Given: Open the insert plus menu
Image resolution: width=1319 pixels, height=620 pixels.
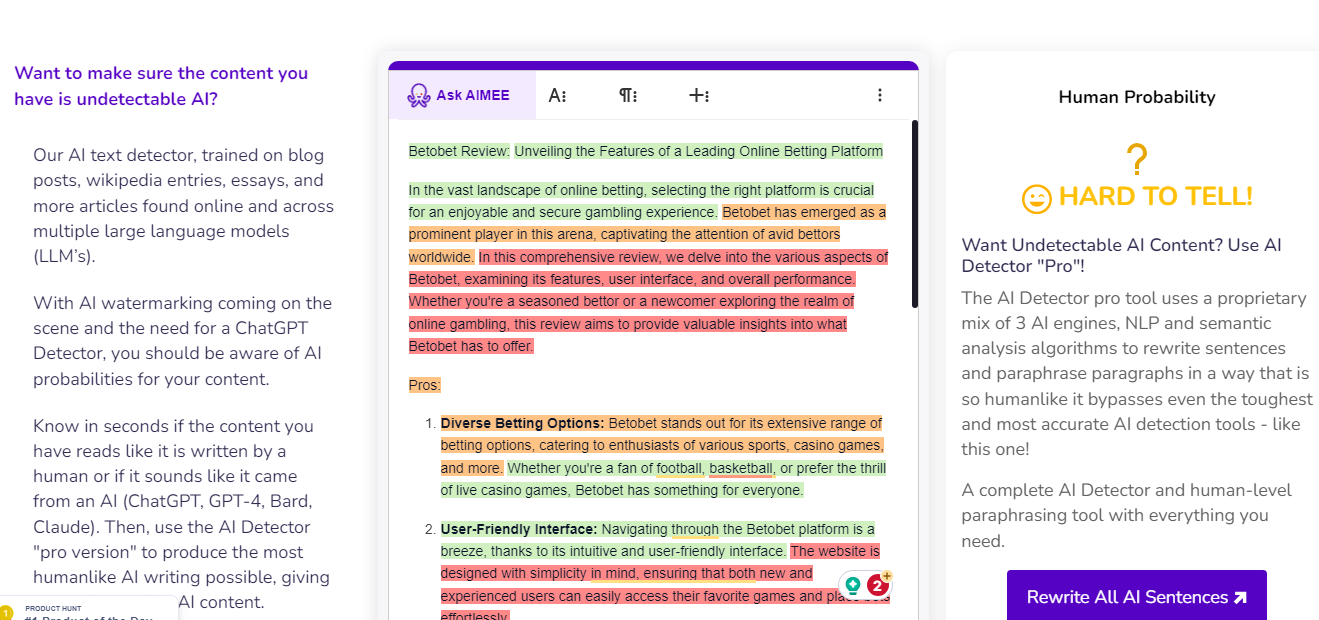Looking at the screenshot, I should coord(699,95).
